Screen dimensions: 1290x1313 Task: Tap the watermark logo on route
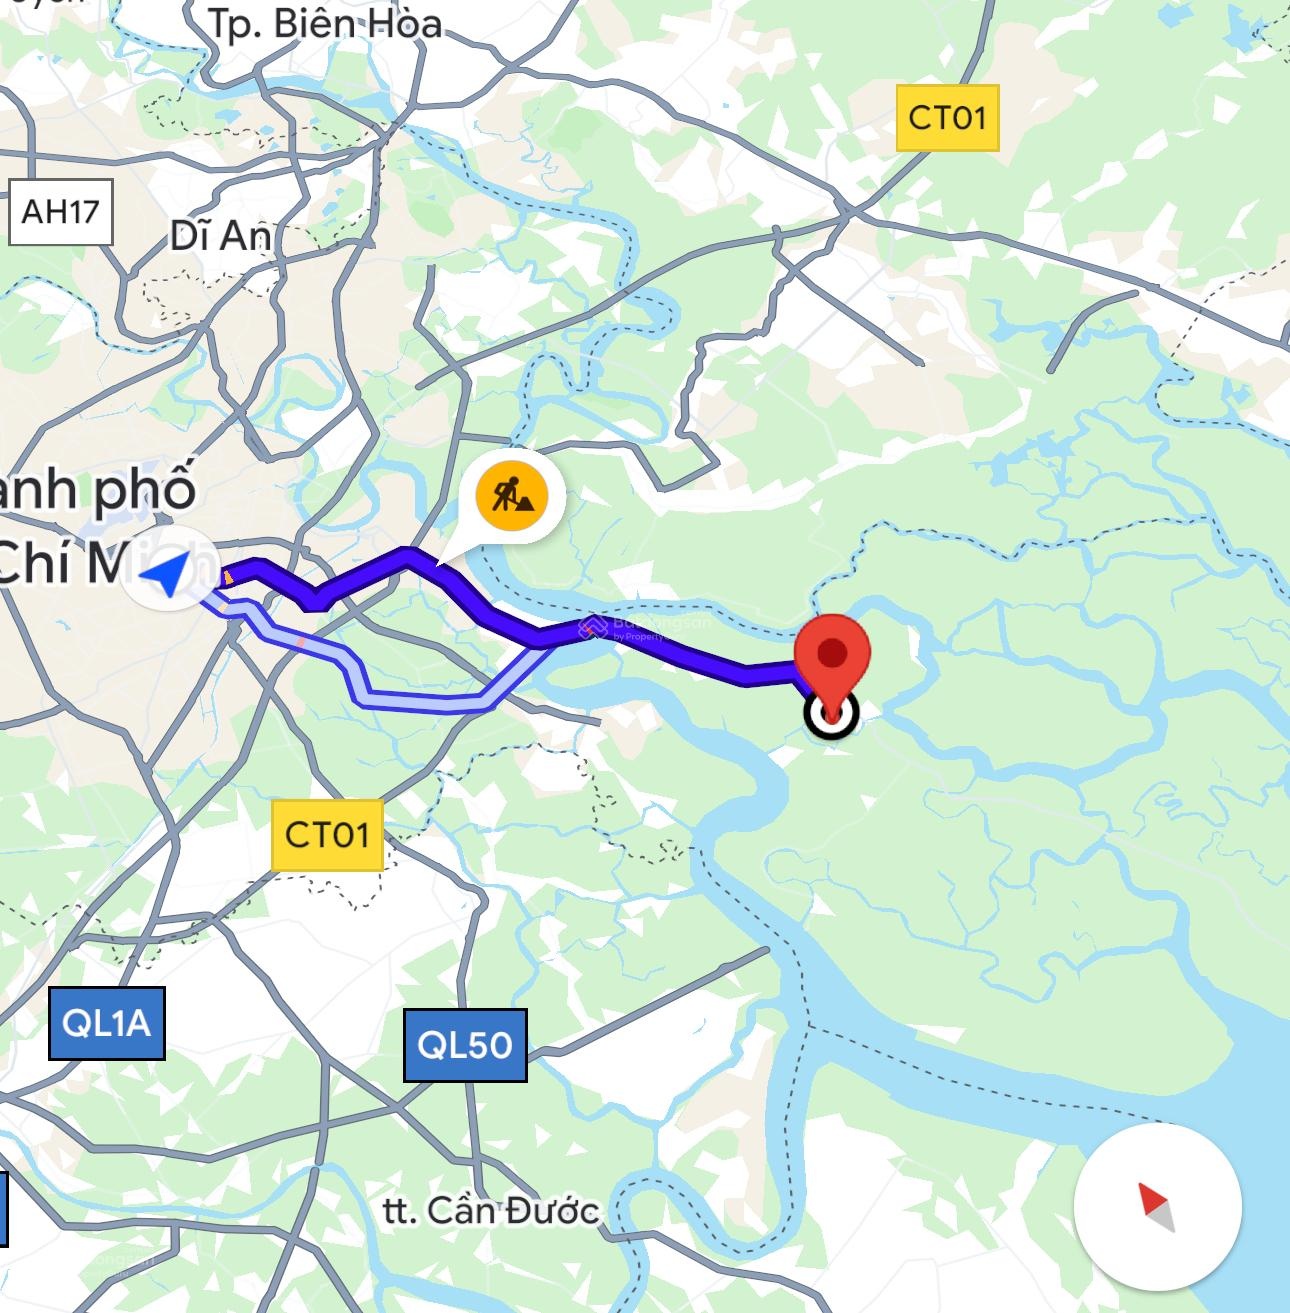pyautogui.click(x=593, y=627)
